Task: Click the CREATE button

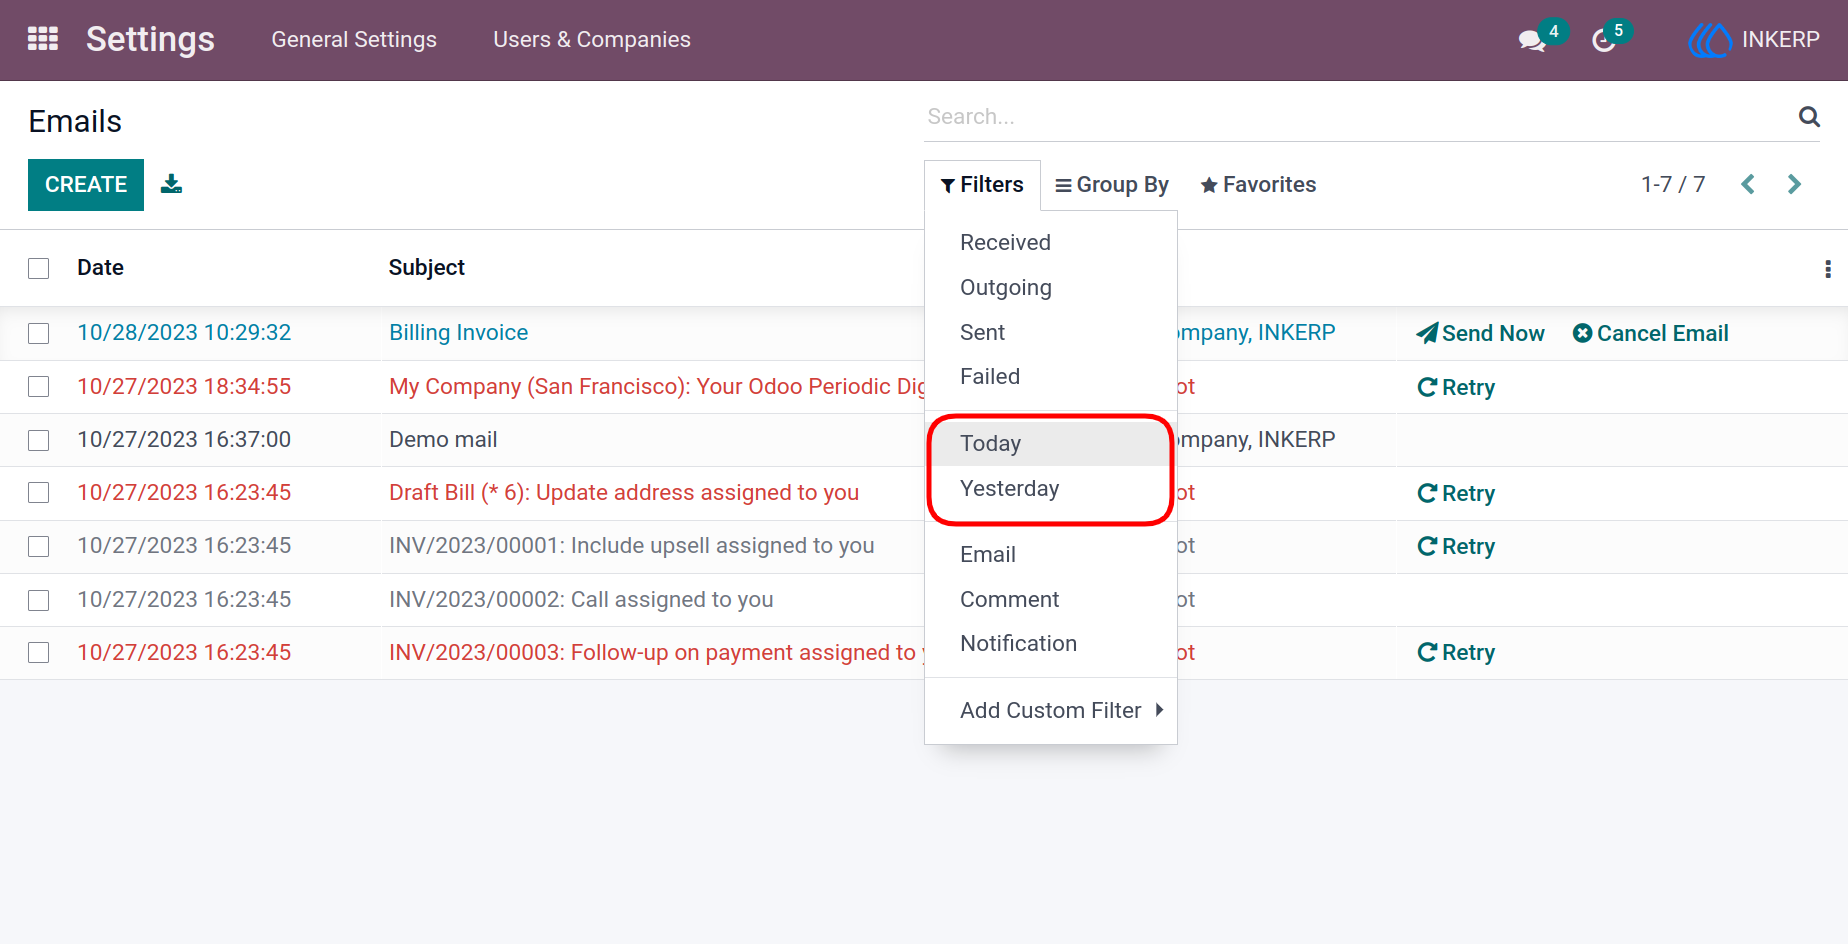Action: click(x=86, y=185)
